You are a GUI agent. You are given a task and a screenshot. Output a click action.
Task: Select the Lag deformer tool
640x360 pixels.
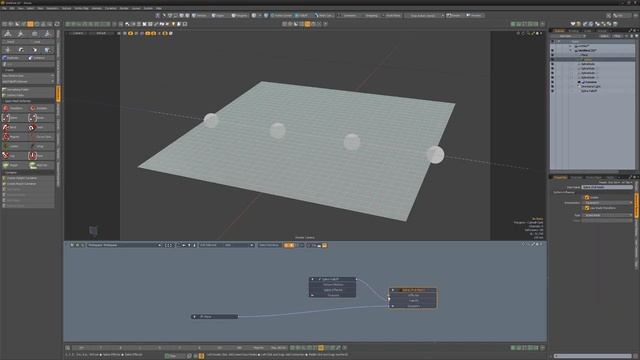(x=15, y=156)
